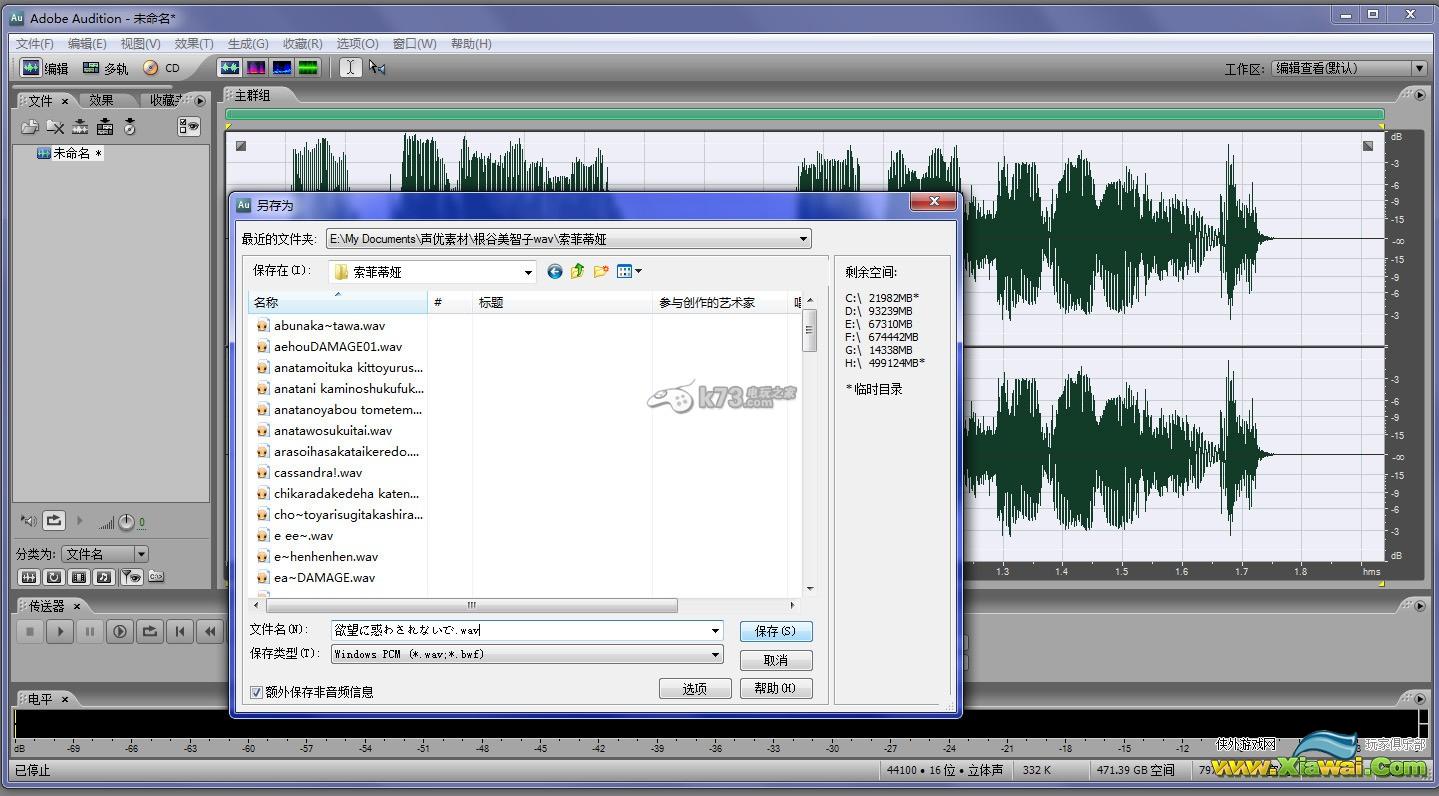Screen dimensions: 1439x796
Task: Click the 选项 options button
Action: pos(695,688)
